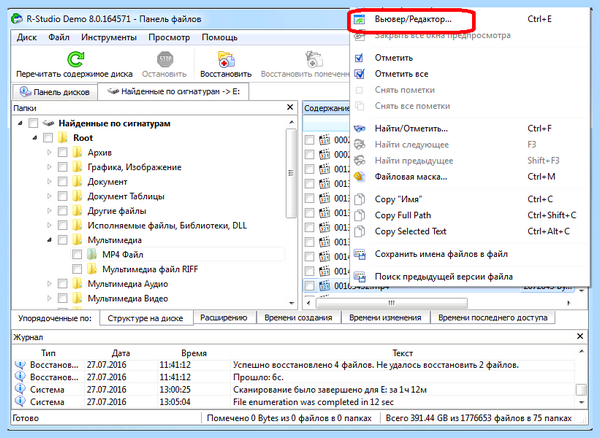Select Структуре на диске sort option
Image resolution: width=600 pixels, height=438 pixels.
coord(145,318)
